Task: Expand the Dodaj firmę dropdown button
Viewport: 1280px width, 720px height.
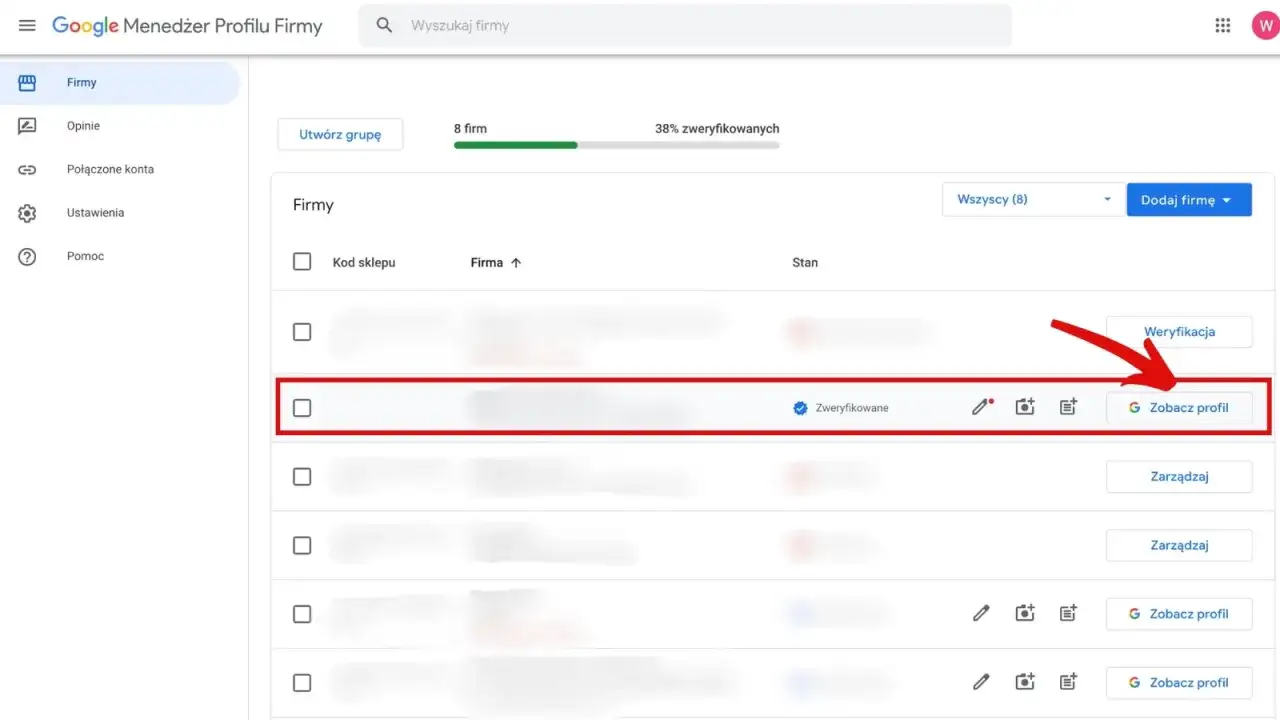Action: [1189, 200]
